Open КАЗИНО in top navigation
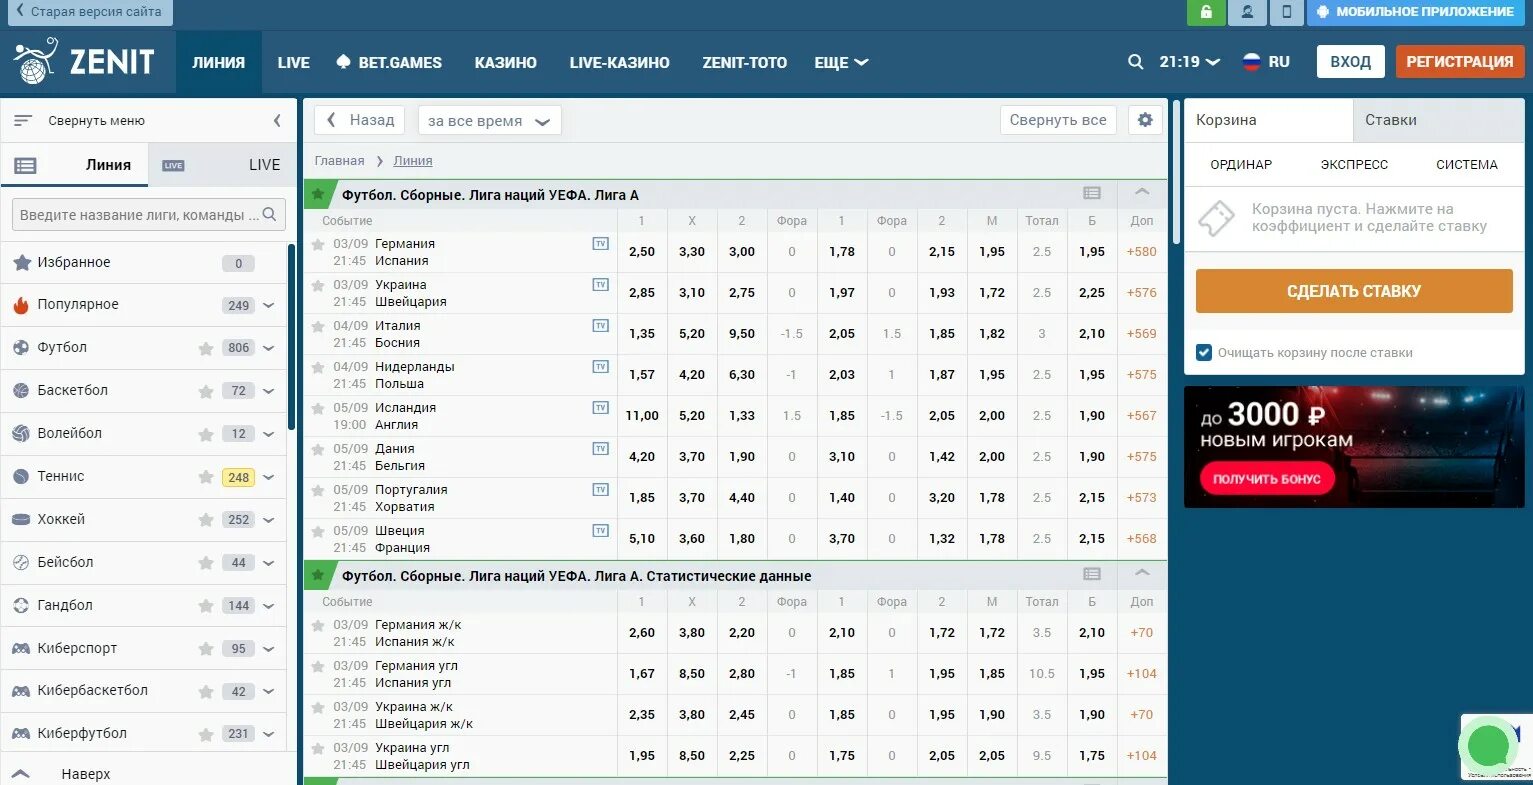 pyautogui.click(x=505, y=62)
